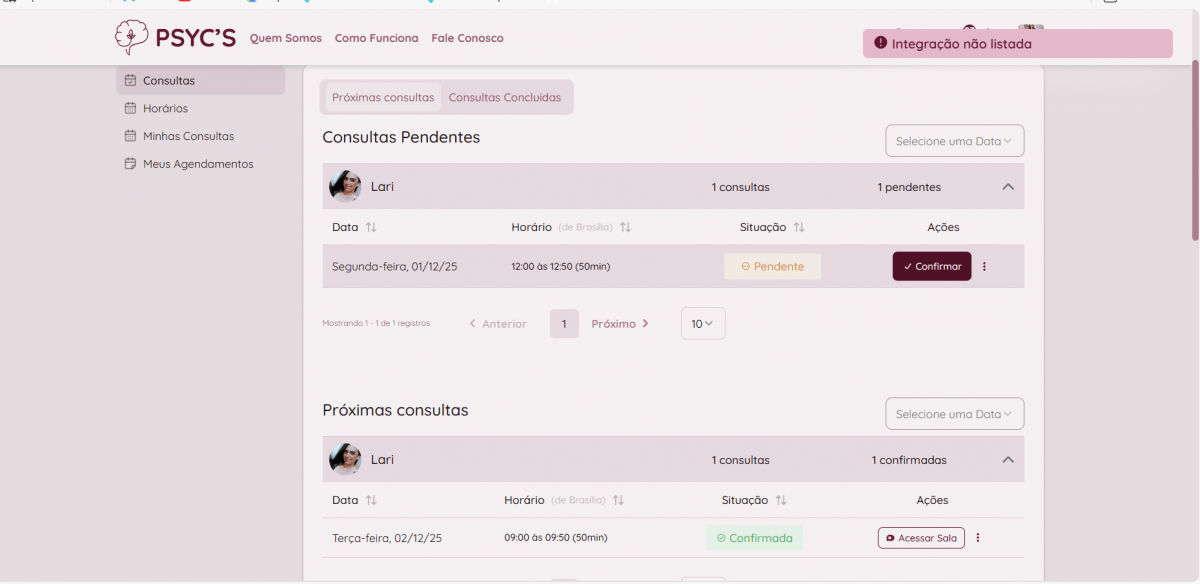Click Acessar Sala button
The width and height of the screenshot is (1200, 584).
point(921,538)
